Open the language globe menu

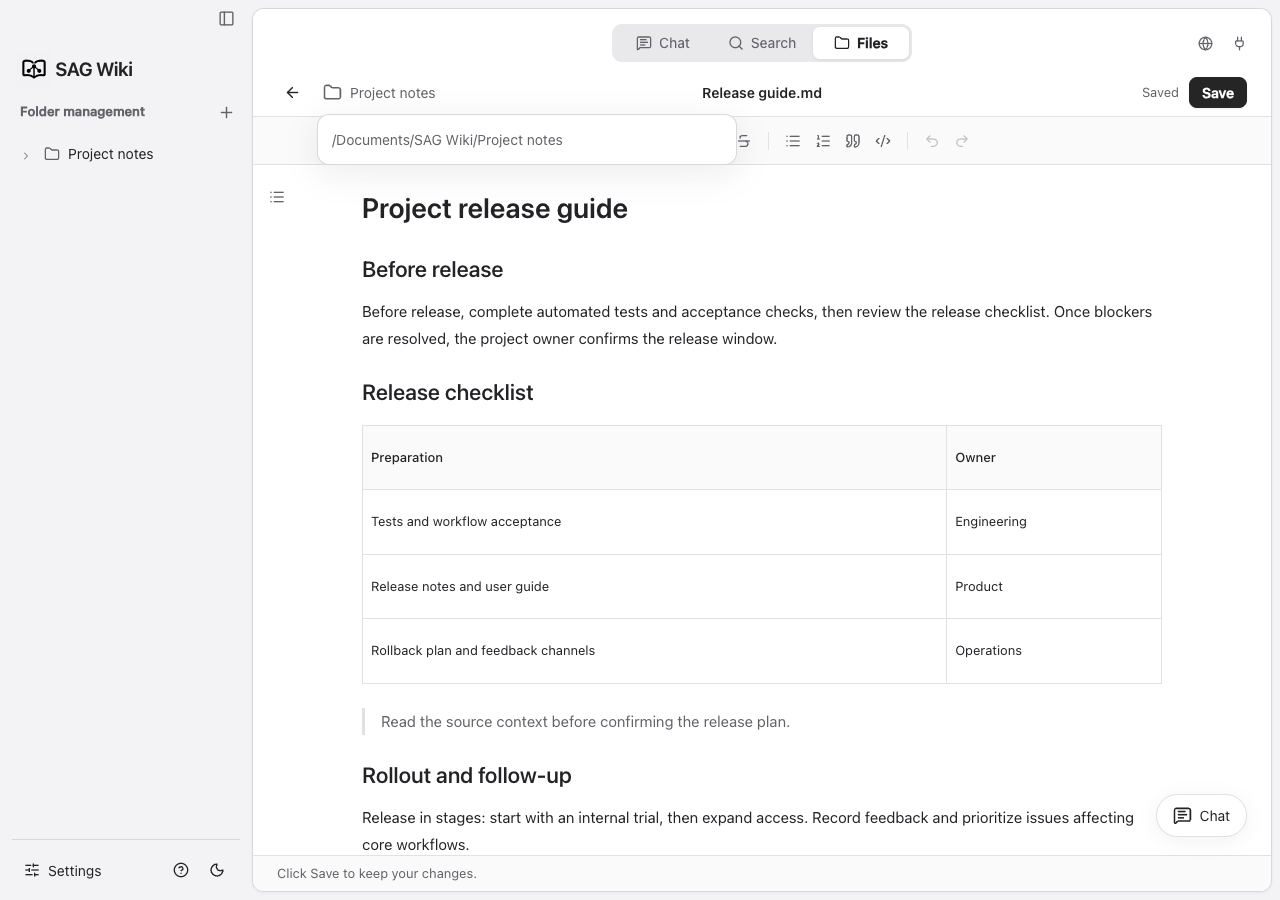coord(1205,43)
